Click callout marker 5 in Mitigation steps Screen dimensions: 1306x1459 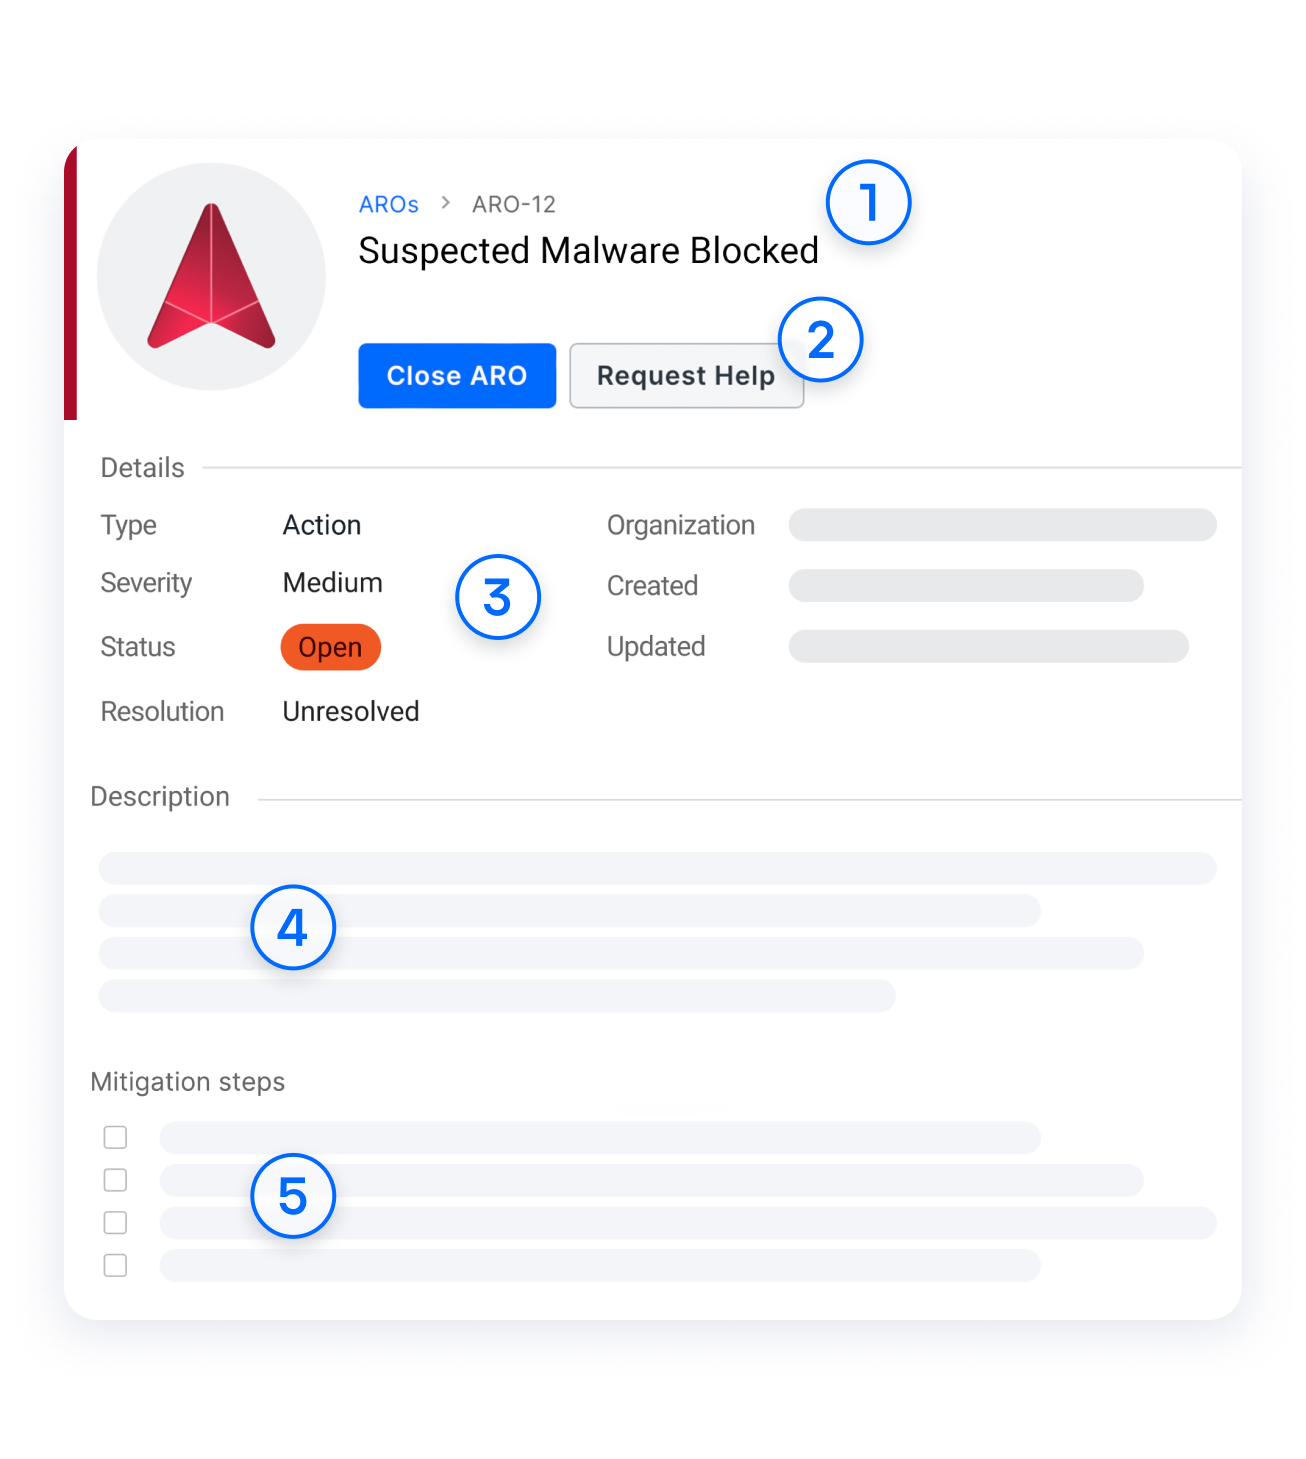click(x=292, y=1196)
